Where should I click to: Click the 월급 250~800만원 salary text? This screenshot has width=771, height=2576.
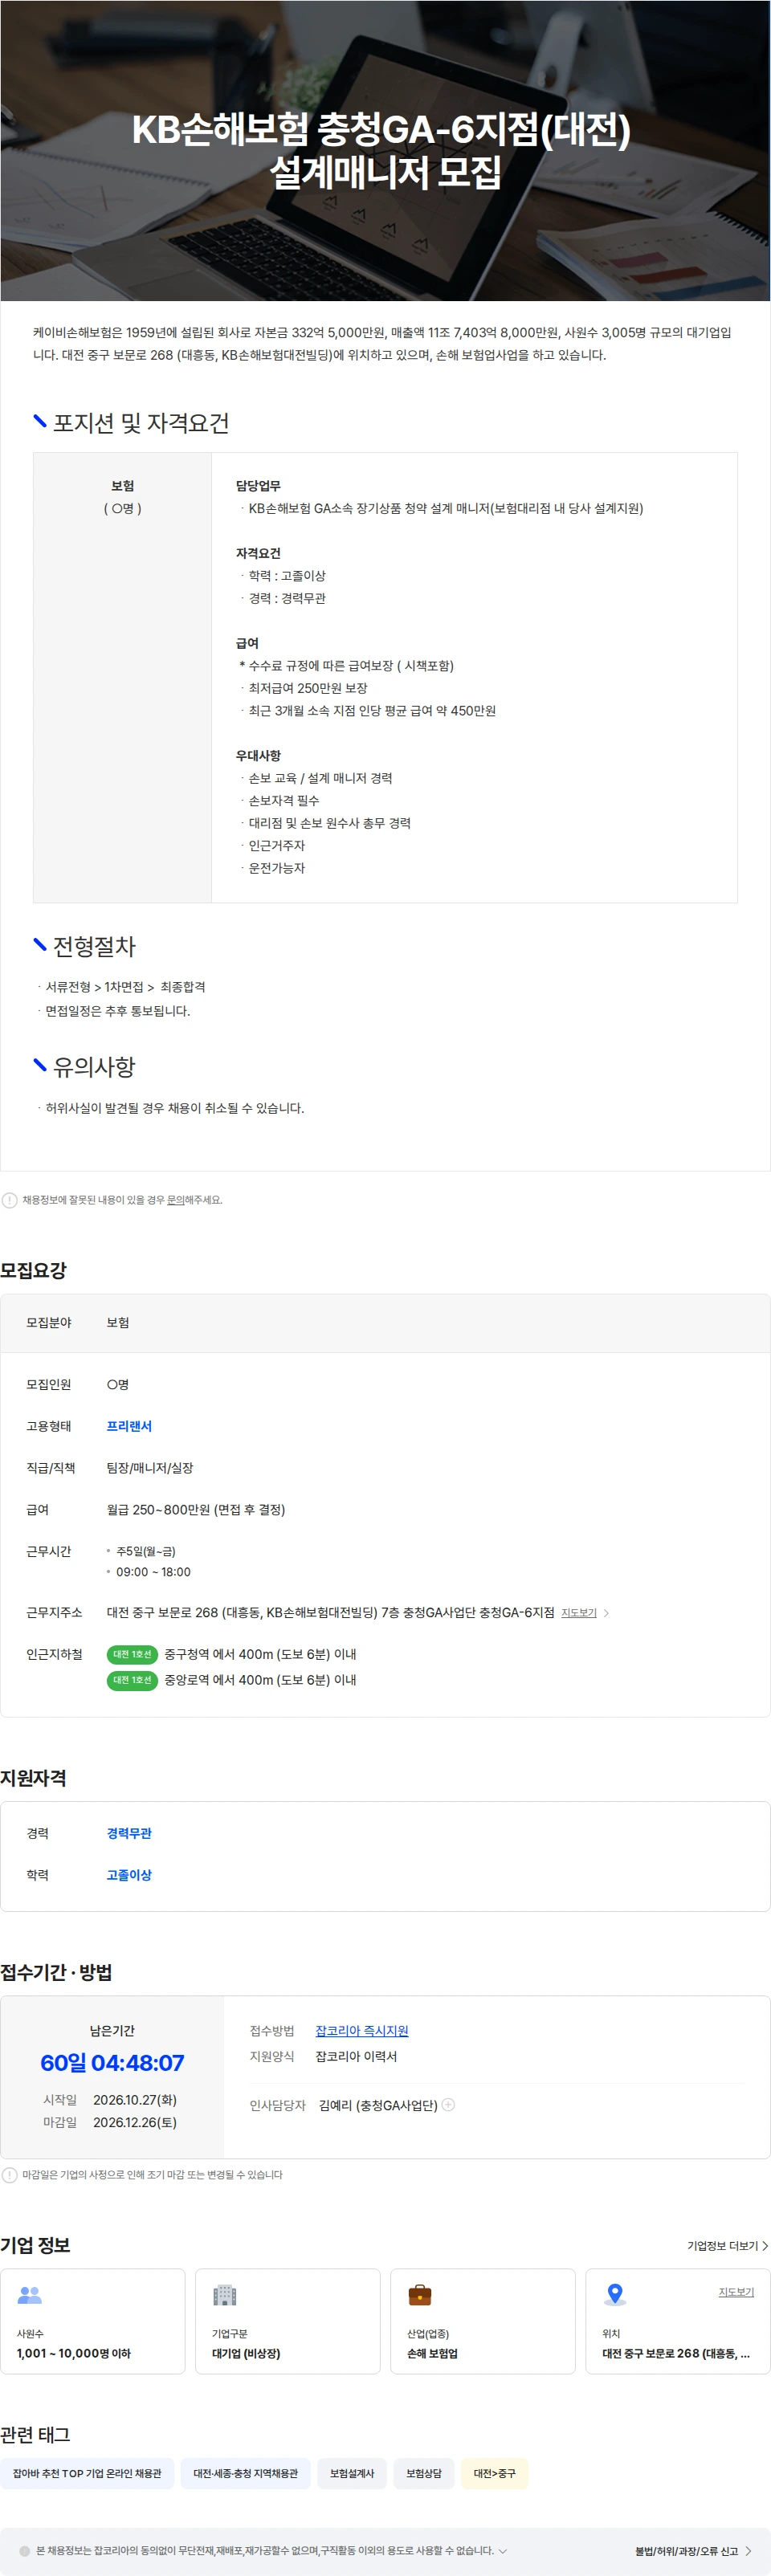point(196,1510)
